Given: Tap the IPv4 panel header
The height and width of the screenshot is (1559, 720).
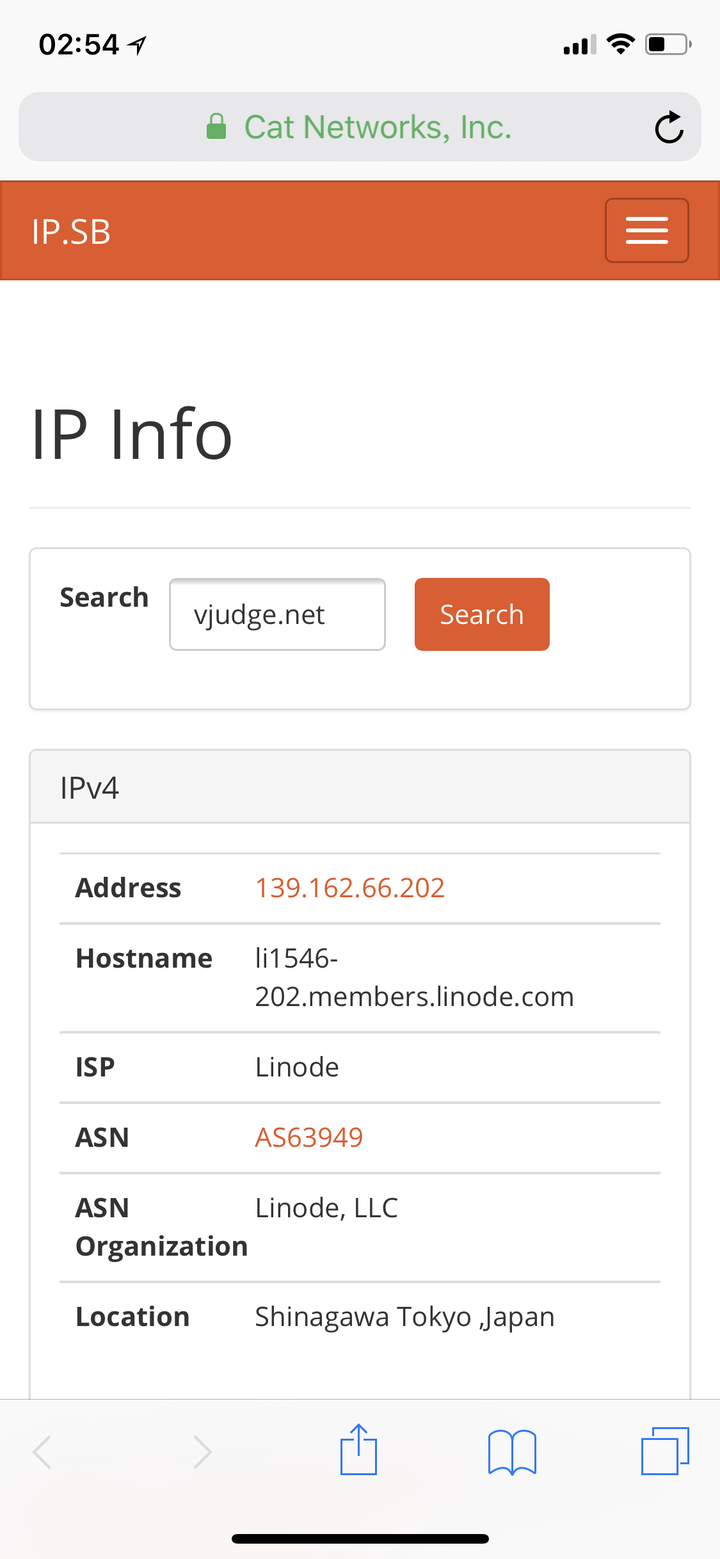Looking at the screenshot, I should click(x=360, y=787).
